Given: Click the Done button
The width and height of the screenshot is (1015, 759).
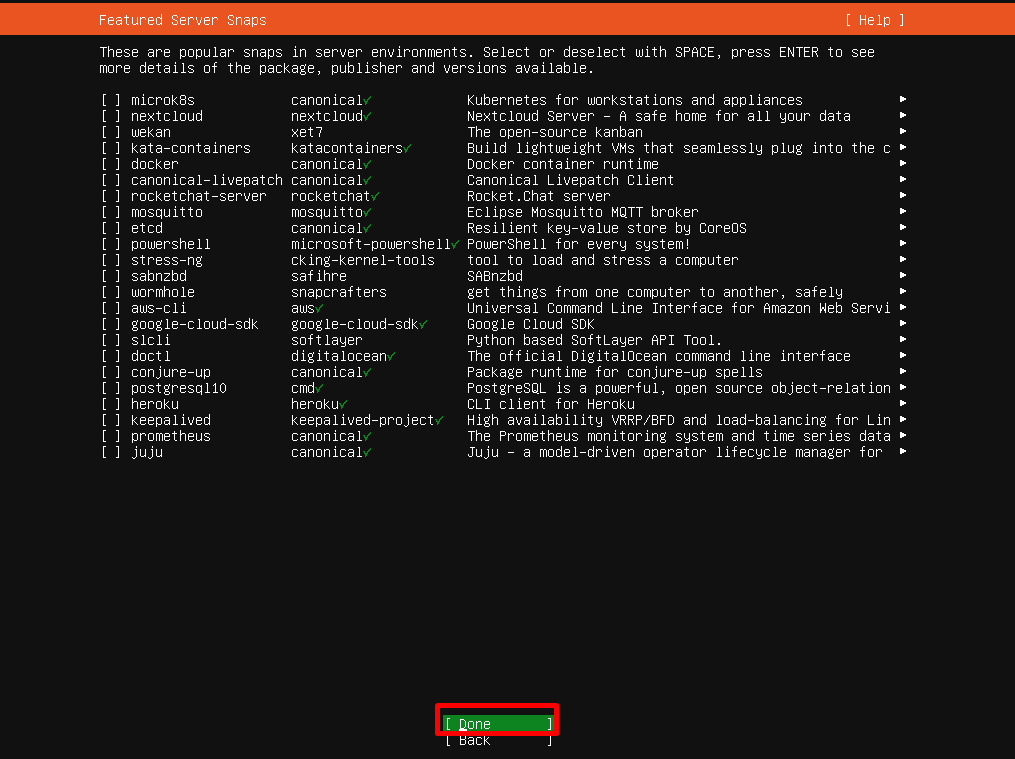Looking at the screenshot, I should (496, 723).
